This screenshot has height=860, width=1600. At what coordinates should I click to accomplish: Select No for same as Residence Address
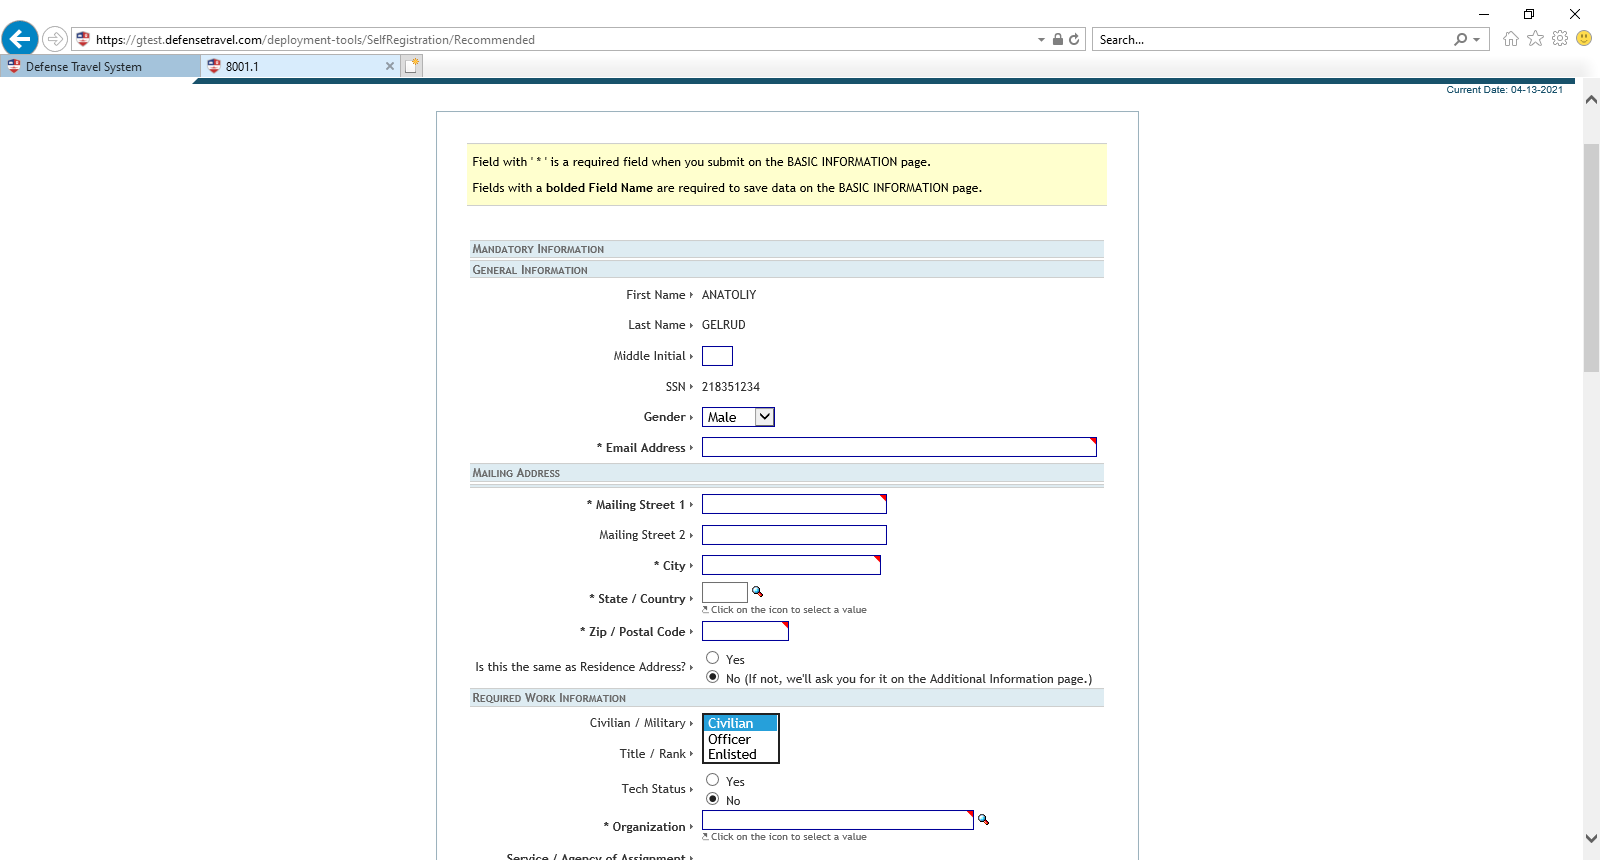click(x=712, y=677)
